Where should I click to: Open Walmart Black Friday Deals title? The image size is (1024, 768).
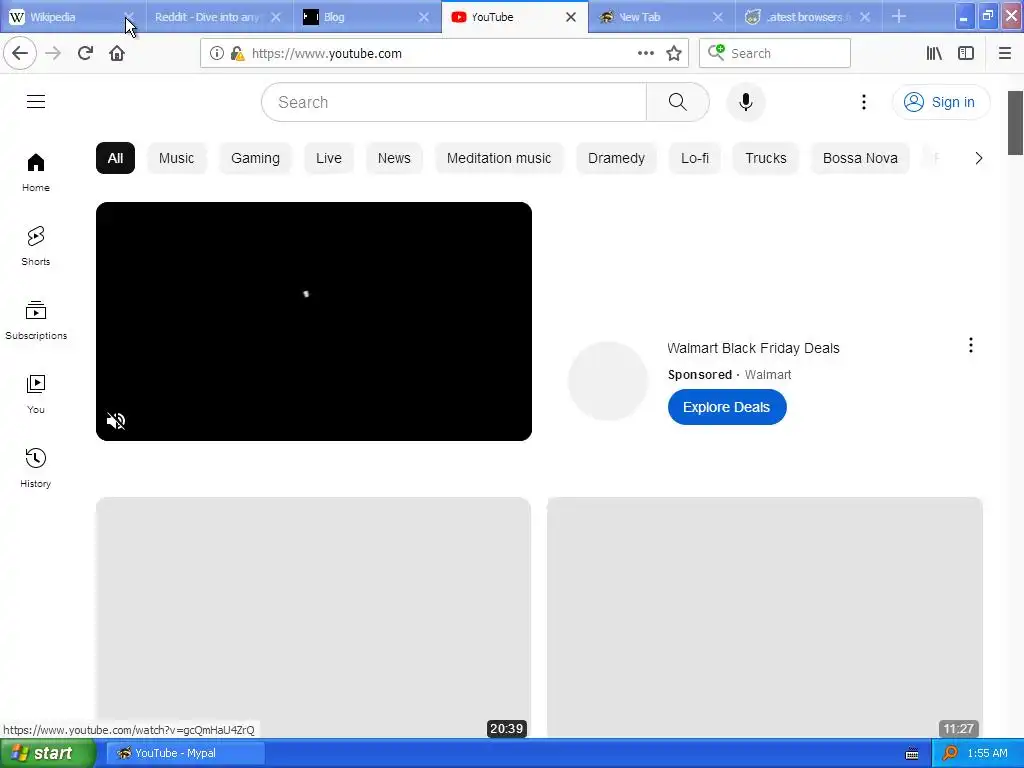tap(753, 348)
